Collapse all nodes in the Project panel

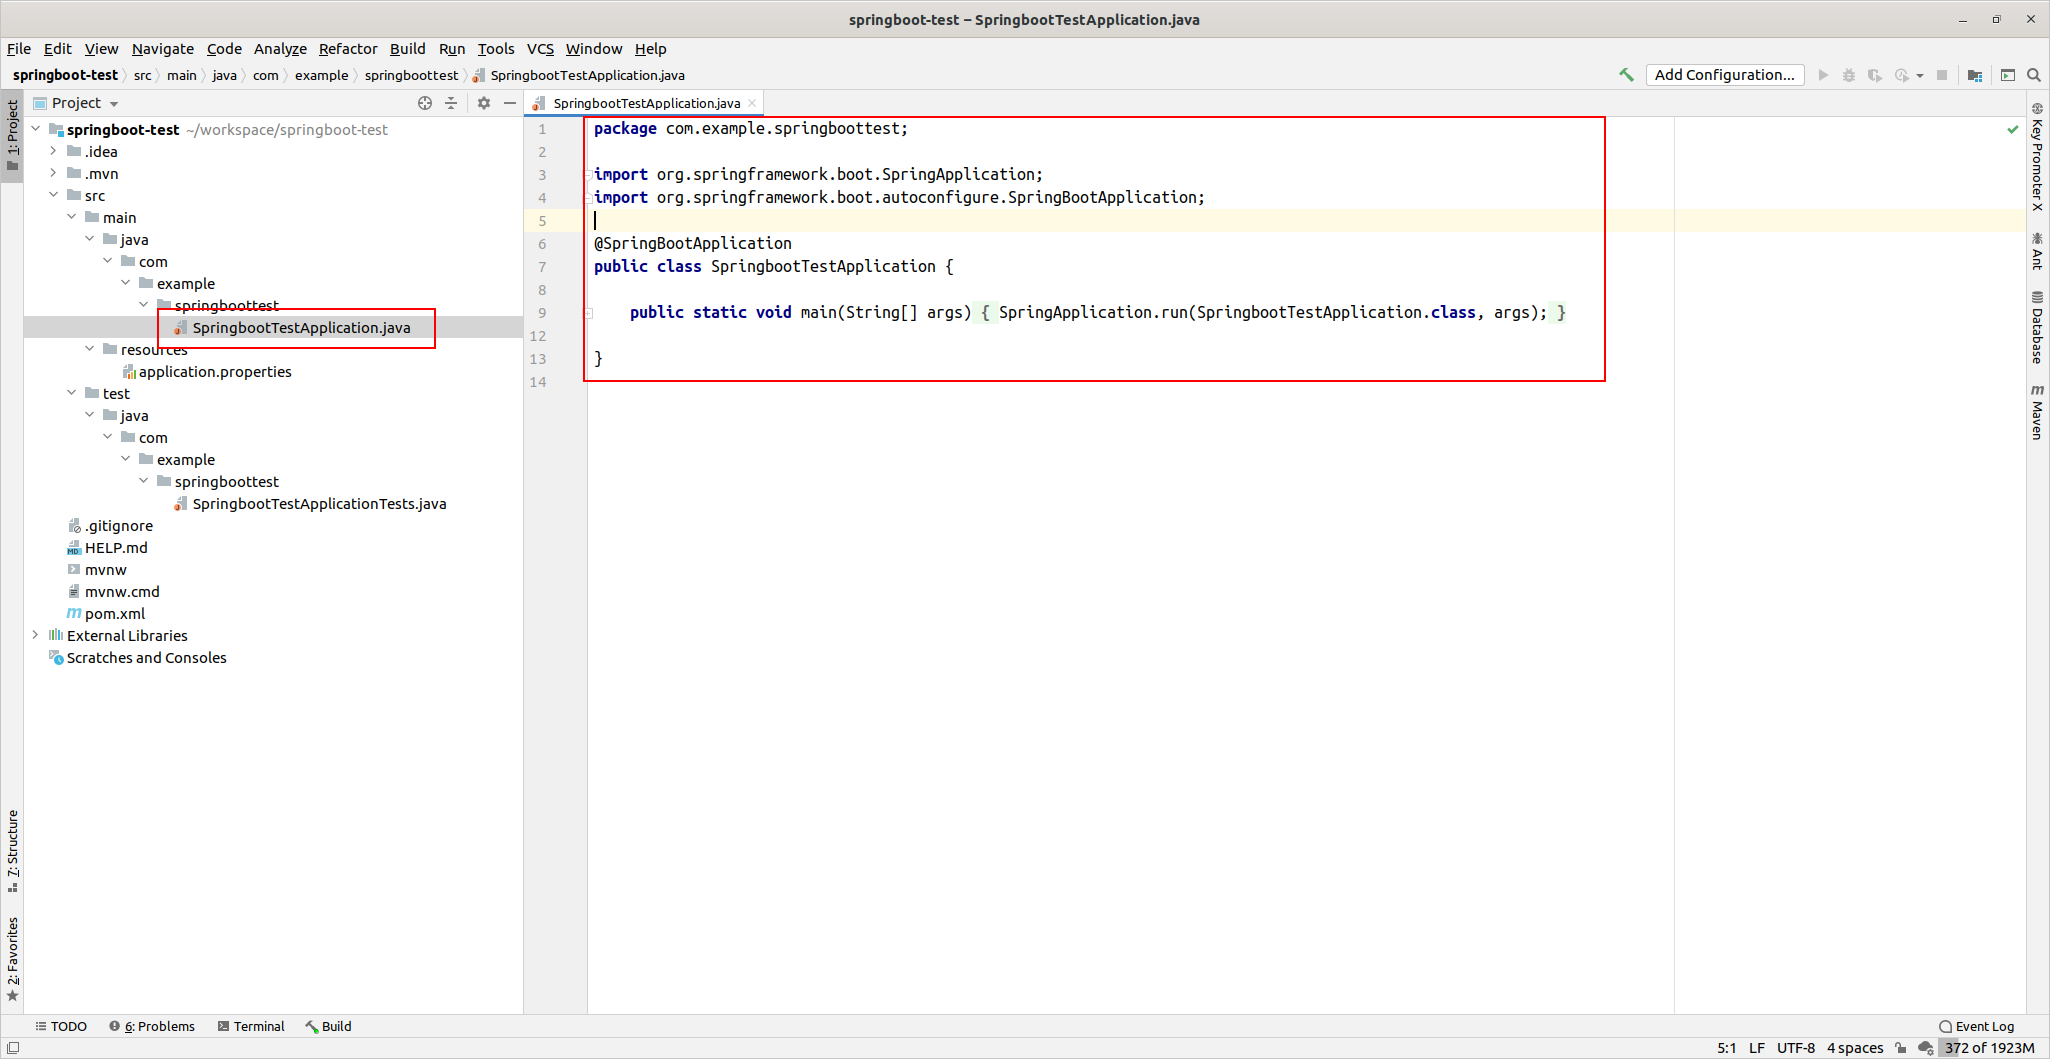pos(451,103)
